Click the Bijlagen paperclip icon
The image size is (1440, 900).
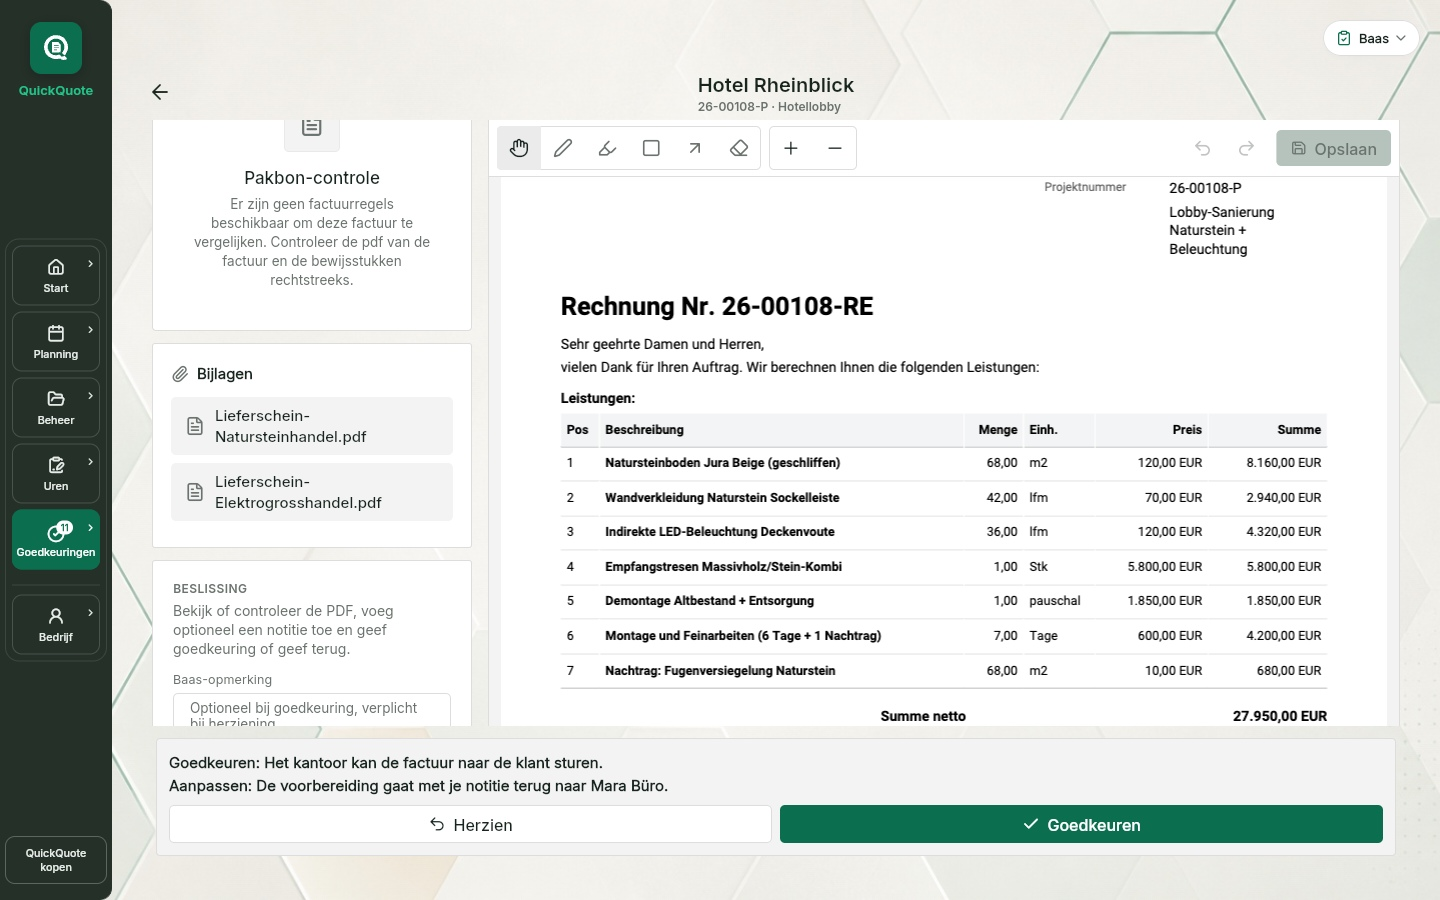click(x=180, y=374)
